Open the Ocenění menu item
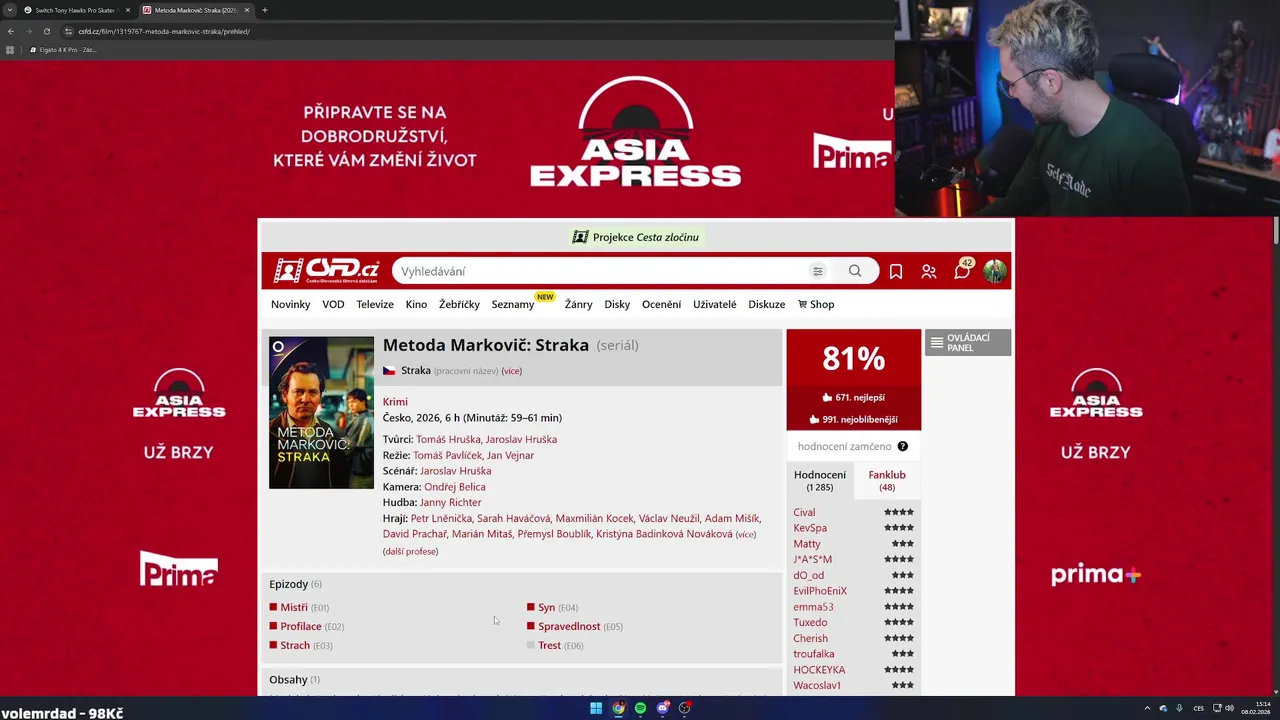 [661, 304]
